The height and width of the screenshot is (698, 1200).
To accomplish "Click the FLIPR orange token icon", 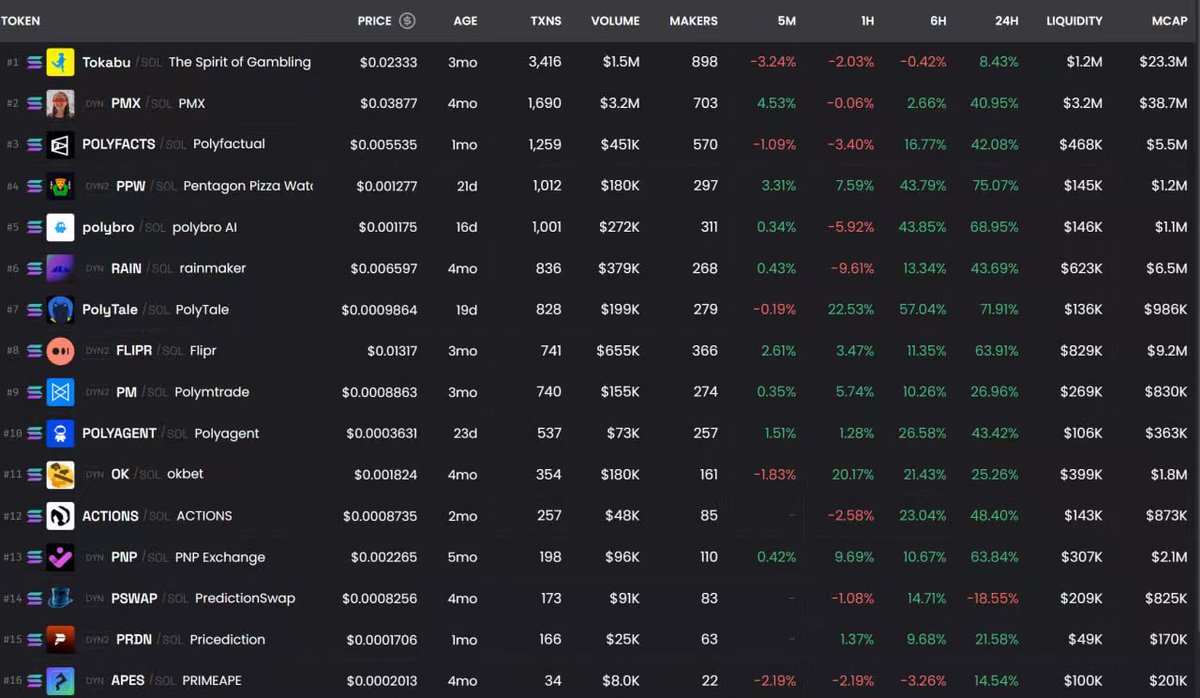I will 61,351.
